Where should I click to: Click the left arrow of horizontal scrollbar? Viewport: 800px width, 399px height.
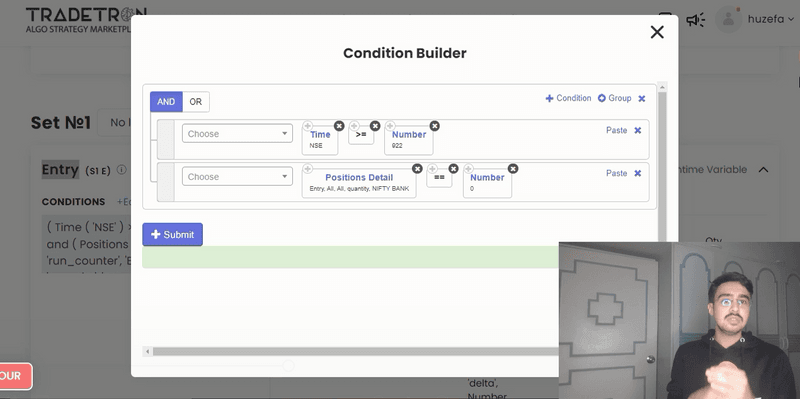click(x=147, y=352)
